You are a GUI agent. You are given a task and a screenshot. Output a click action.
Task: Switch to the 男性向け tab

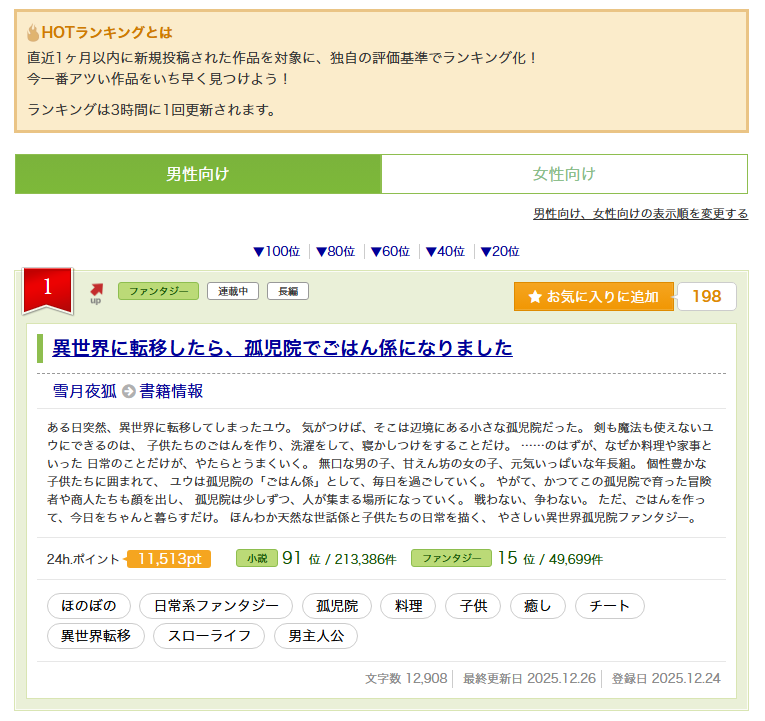click(198, 174)
